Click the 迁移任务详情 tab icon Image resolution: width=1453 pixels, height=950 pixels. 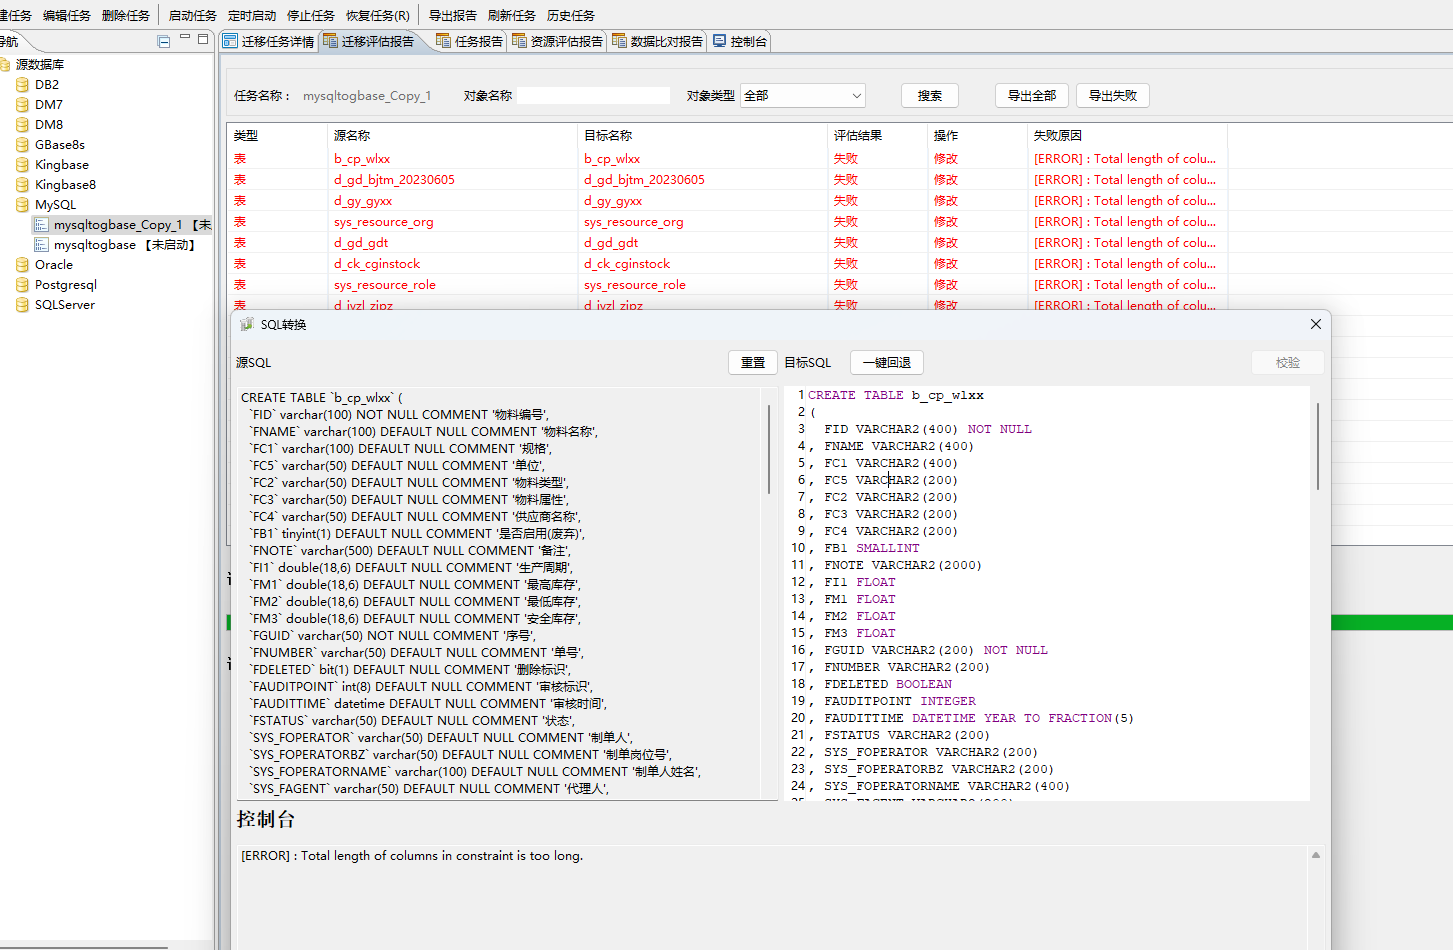tap(230, 41)
